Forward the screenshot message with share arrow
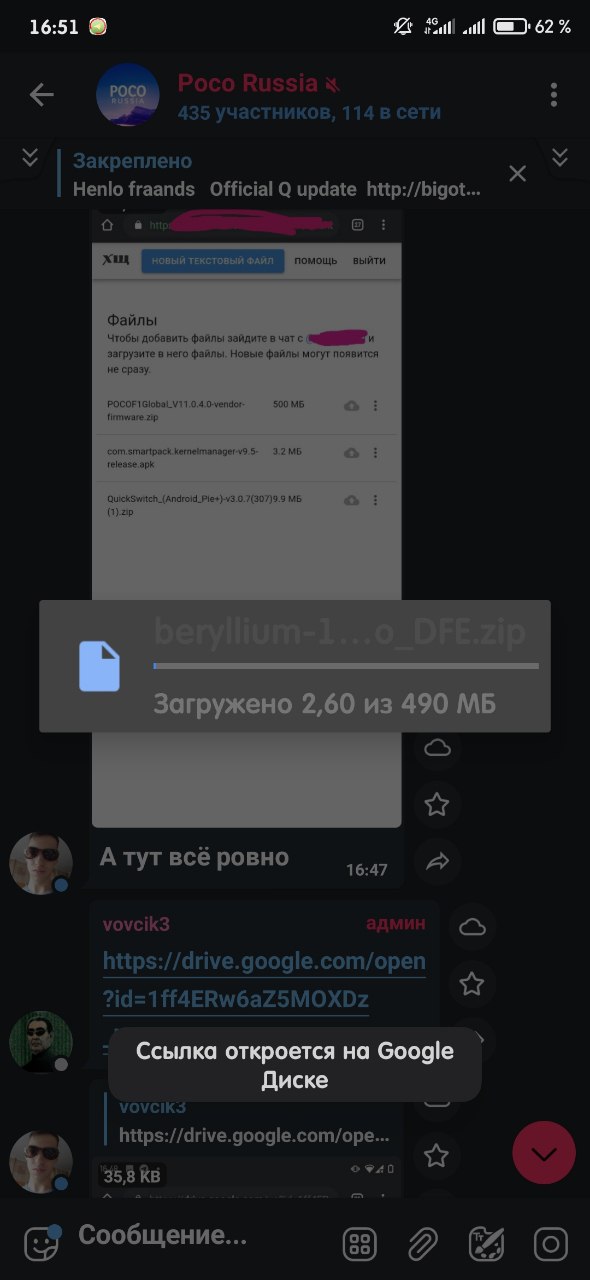 pos(437,861)
